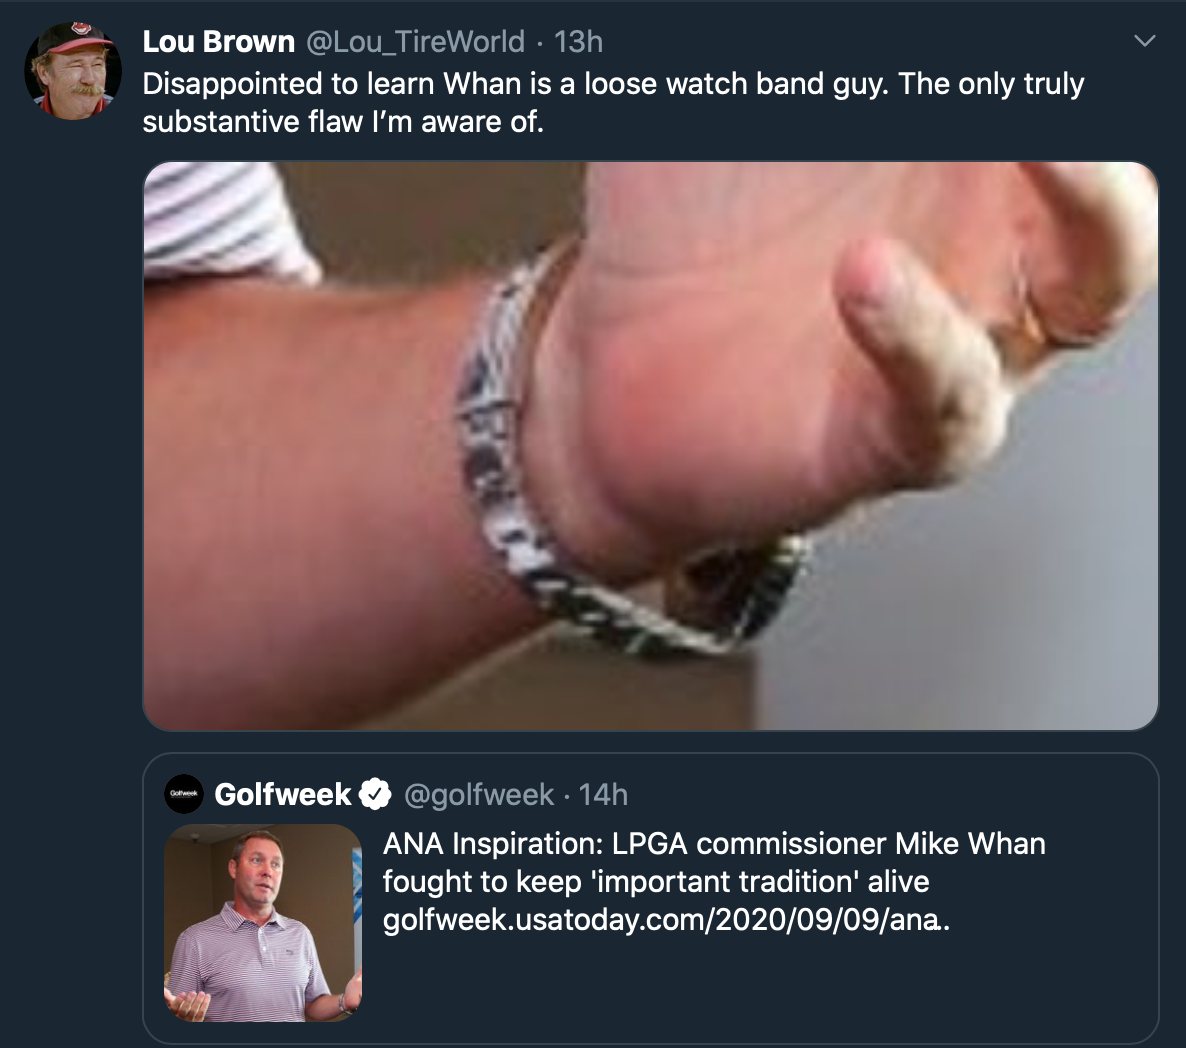Click the wrist watch in the photo
1186x1048 pixels.
click(x=628, y=454)
